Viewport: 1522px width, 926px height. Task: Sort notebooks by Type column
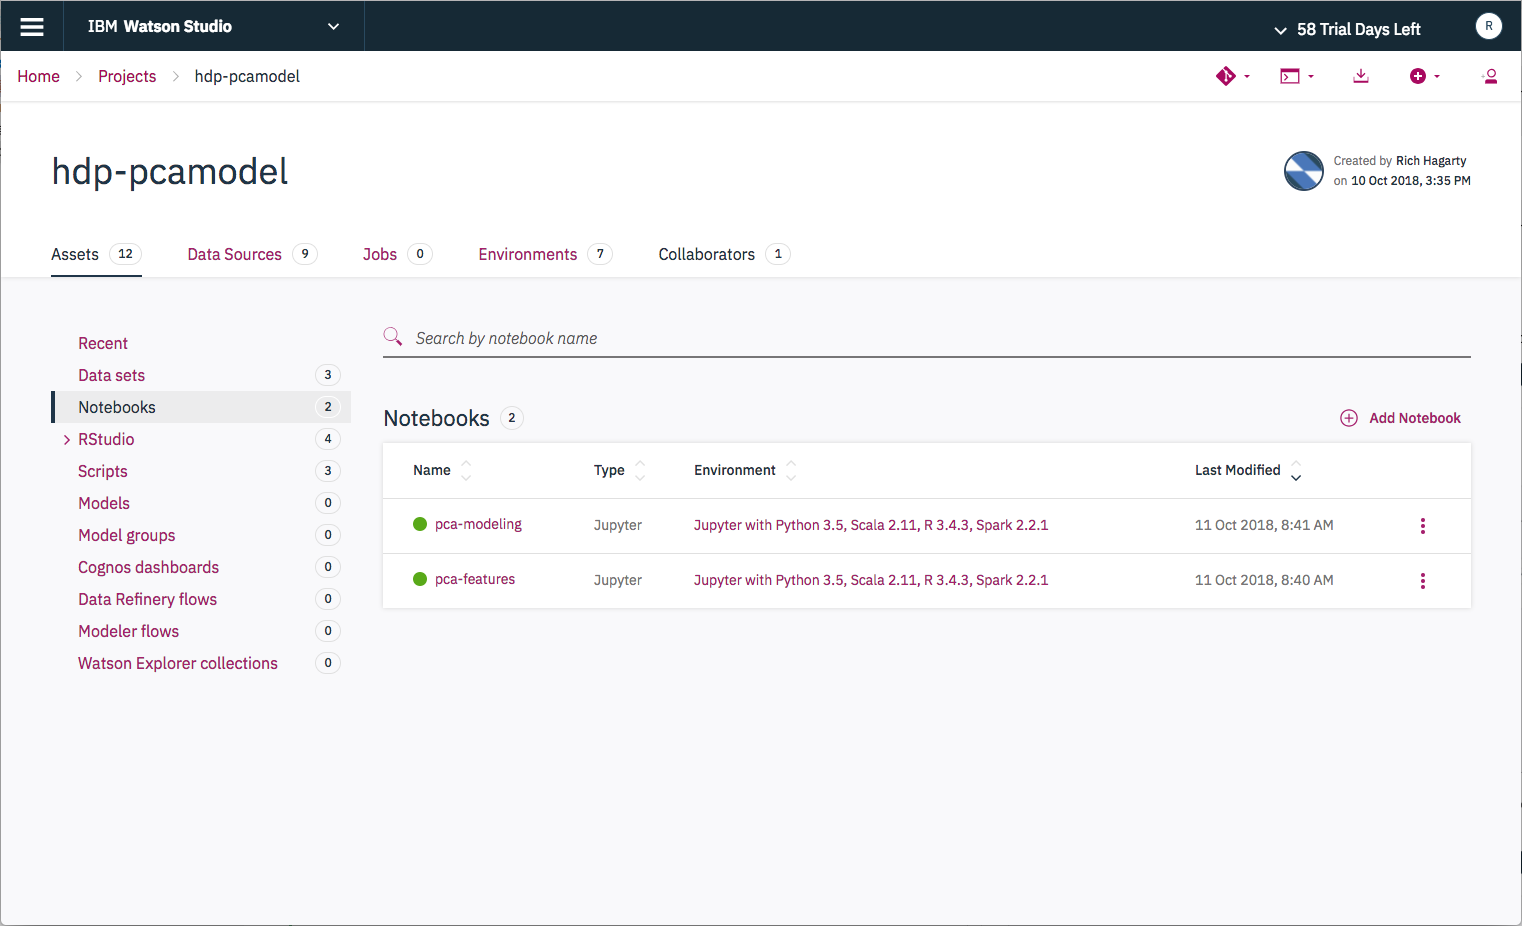(640, 470)
